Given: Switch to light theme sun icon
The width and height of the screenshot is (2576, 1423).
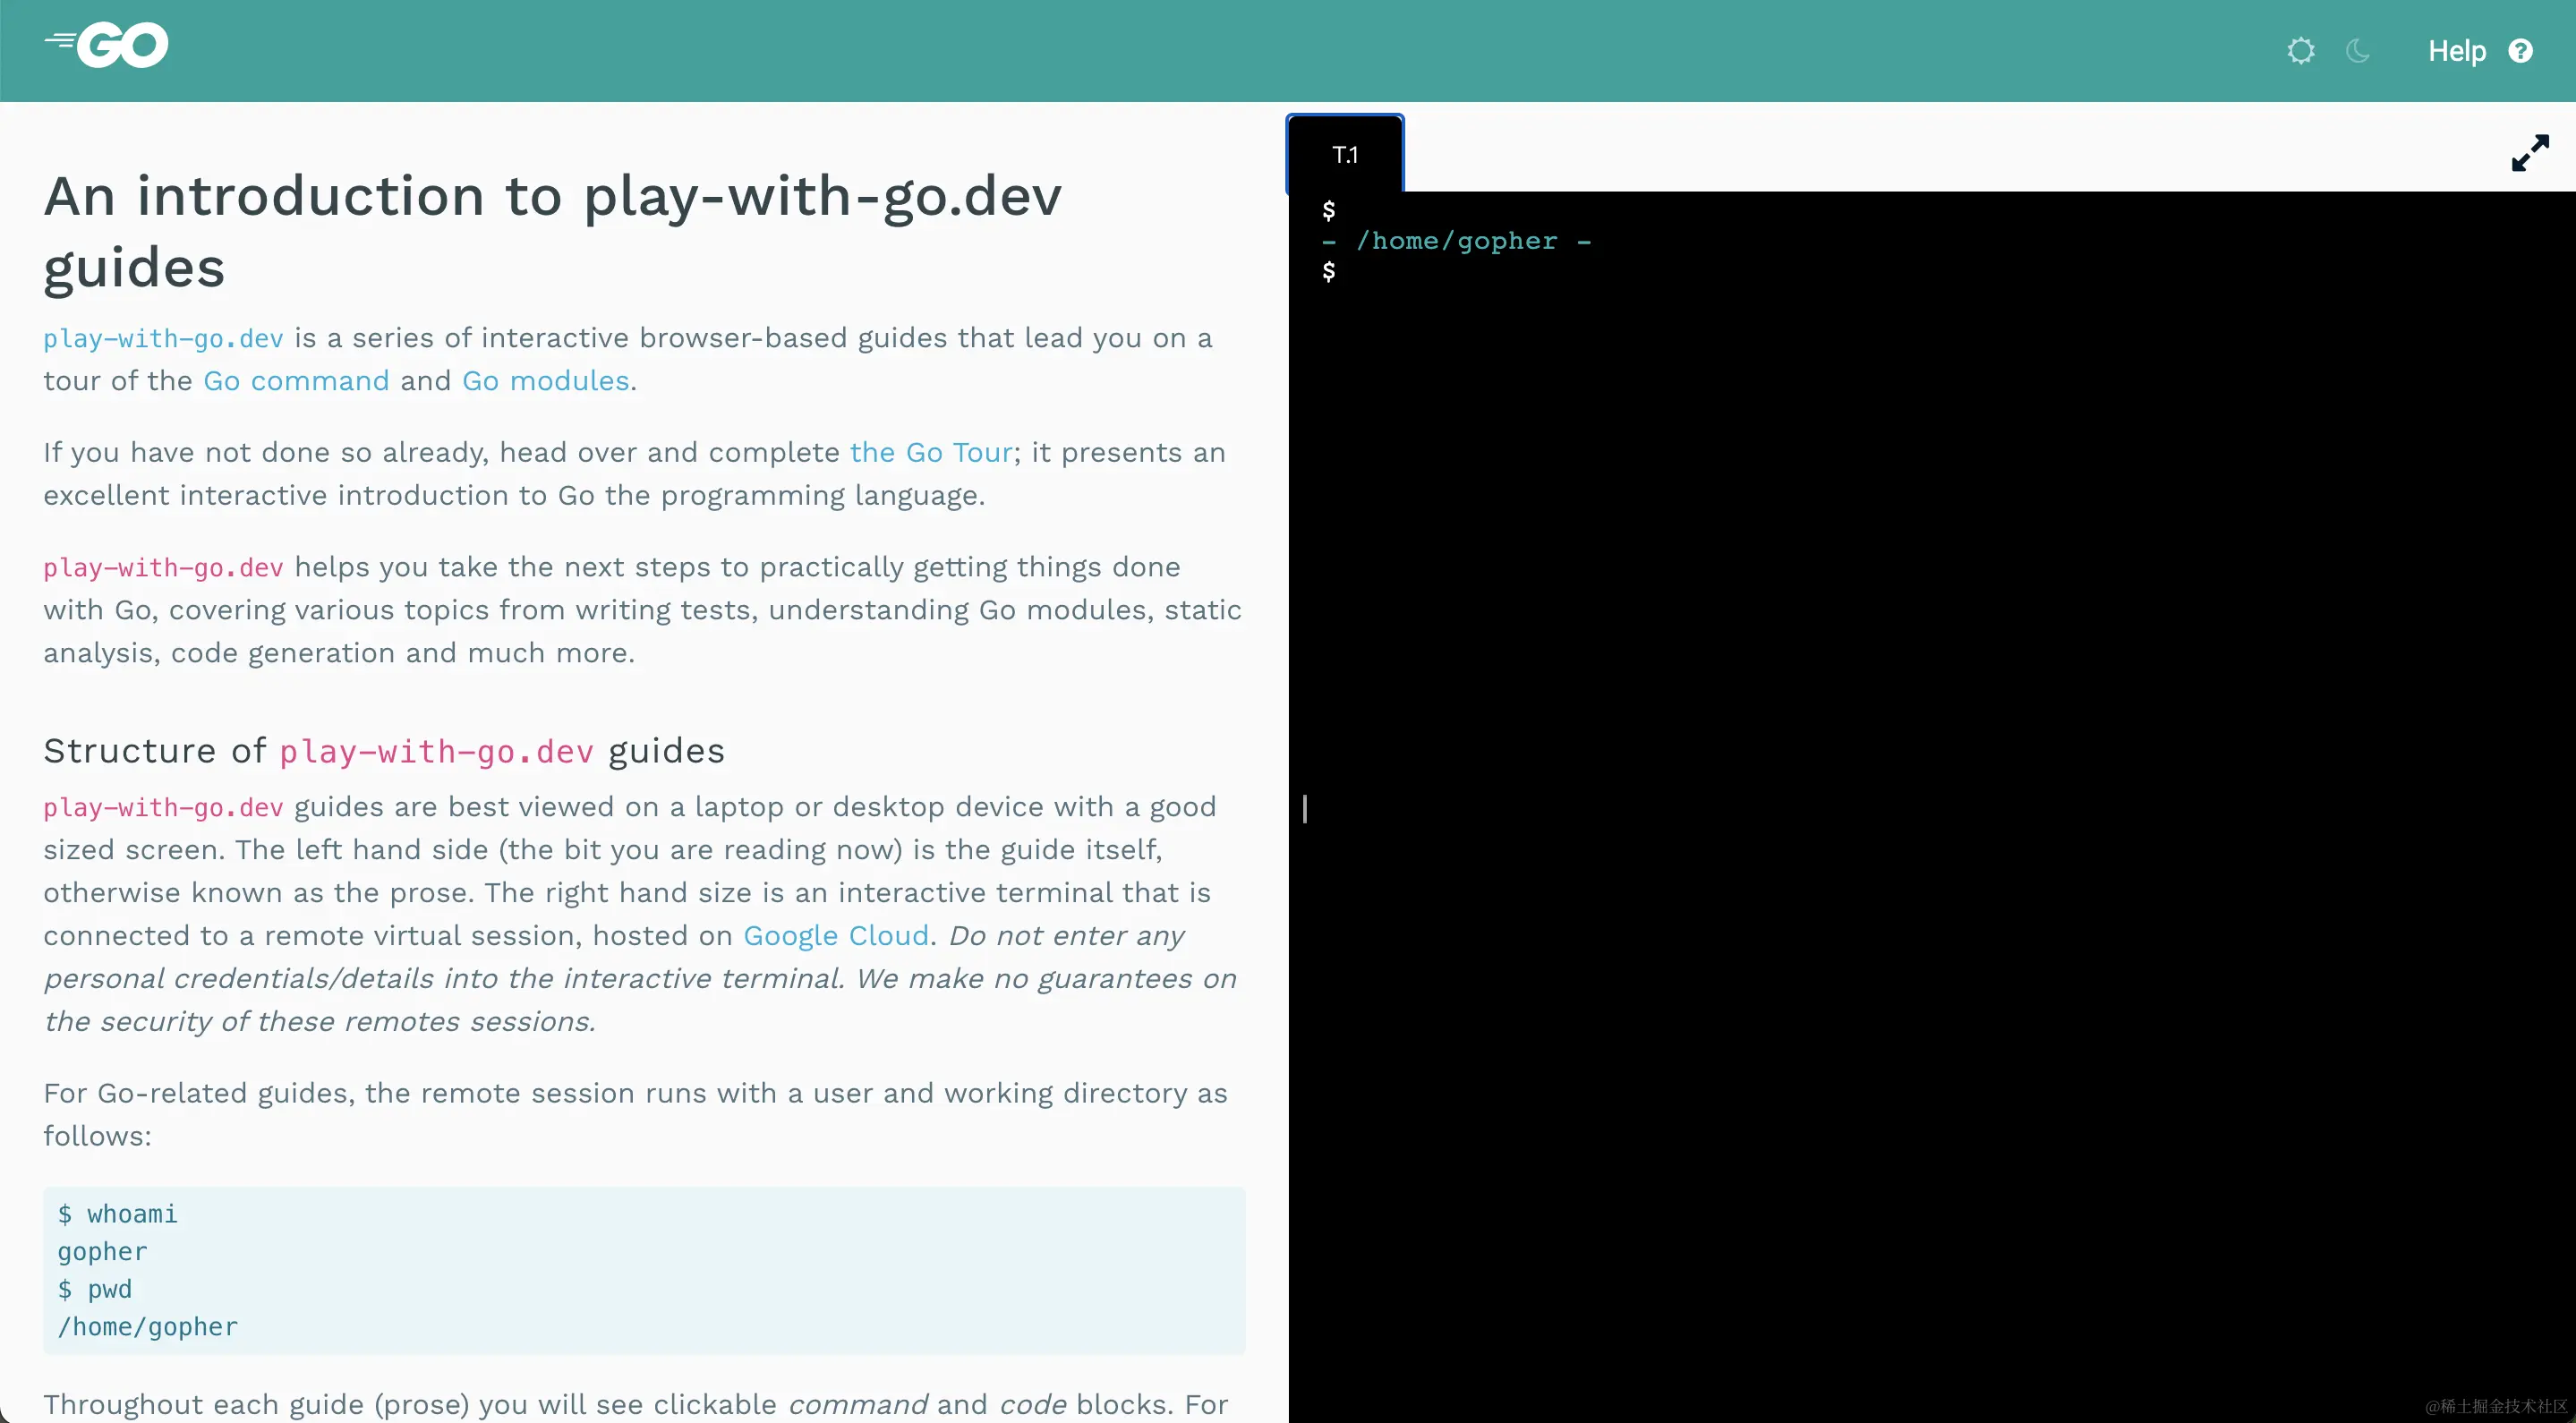Looking at the screenshot, I should click(x=2300, y=51).
